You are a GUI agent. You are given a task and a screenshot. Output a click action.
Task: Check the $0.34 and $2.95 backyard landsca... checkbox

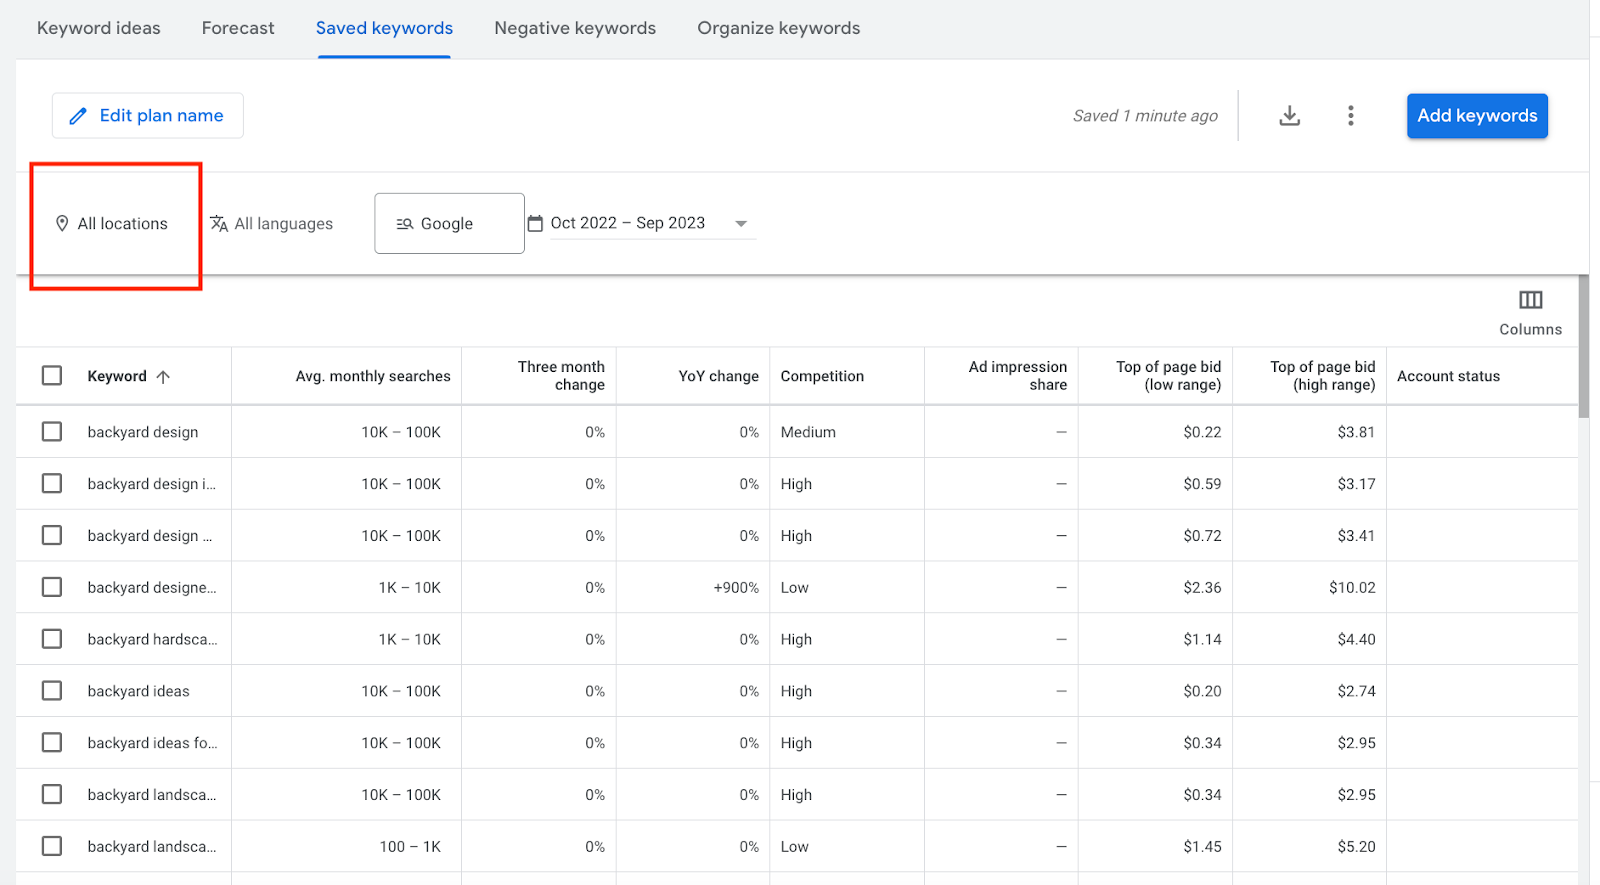pyautogui.click(x=52, y=795)
